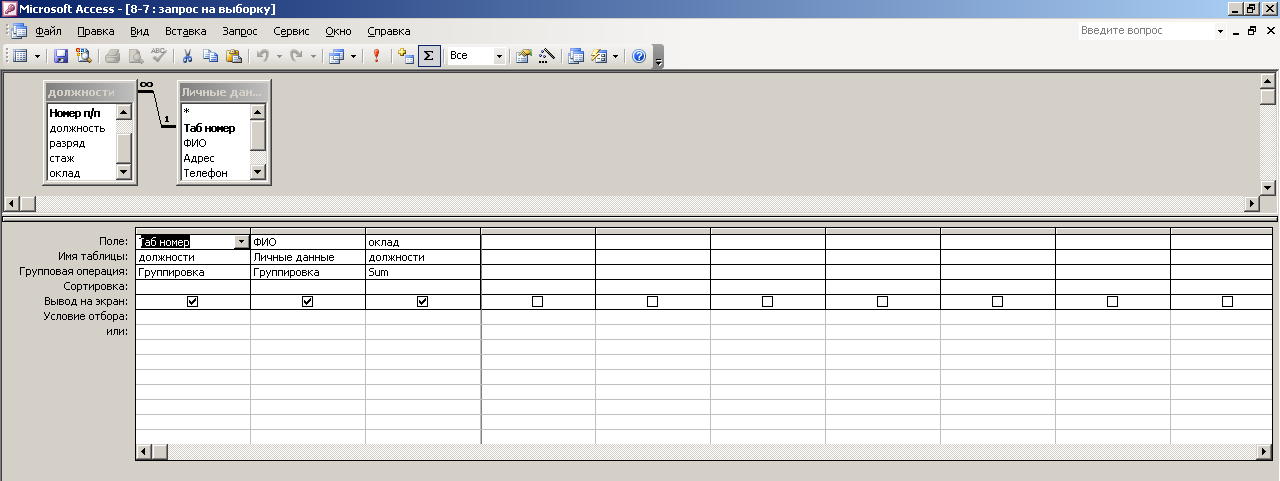Open the Файл menu
Viewport: 1280px width, 481px height.
tap(48, 31)
